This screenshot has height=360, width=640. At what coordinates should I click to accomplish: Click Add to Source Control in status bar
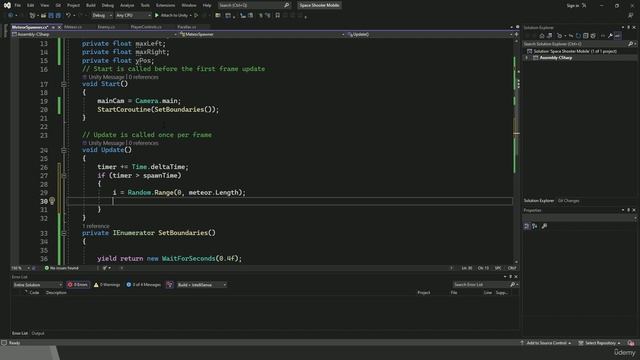click(546, 343)
